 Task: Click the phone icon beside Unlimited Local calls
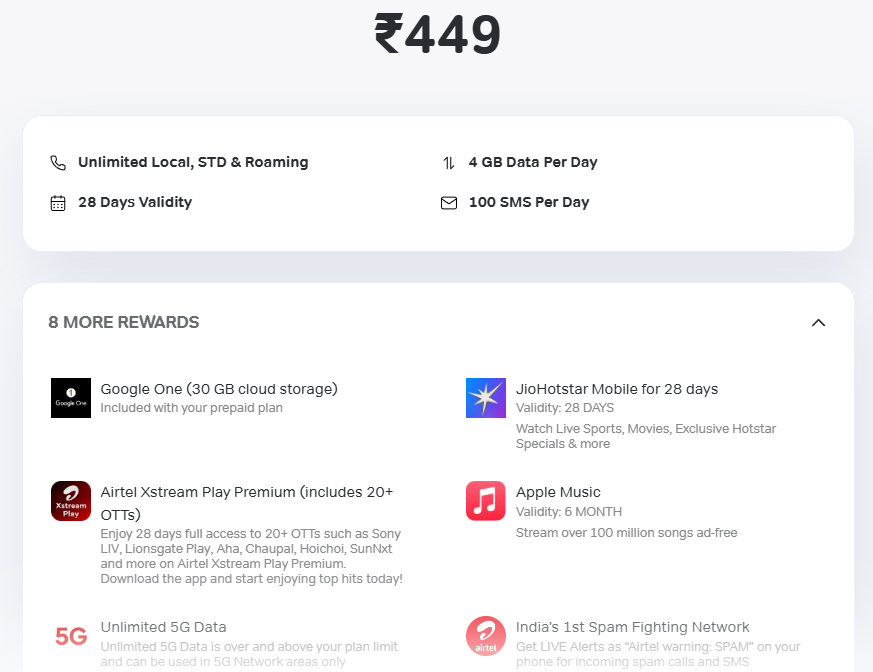(56, 161)
